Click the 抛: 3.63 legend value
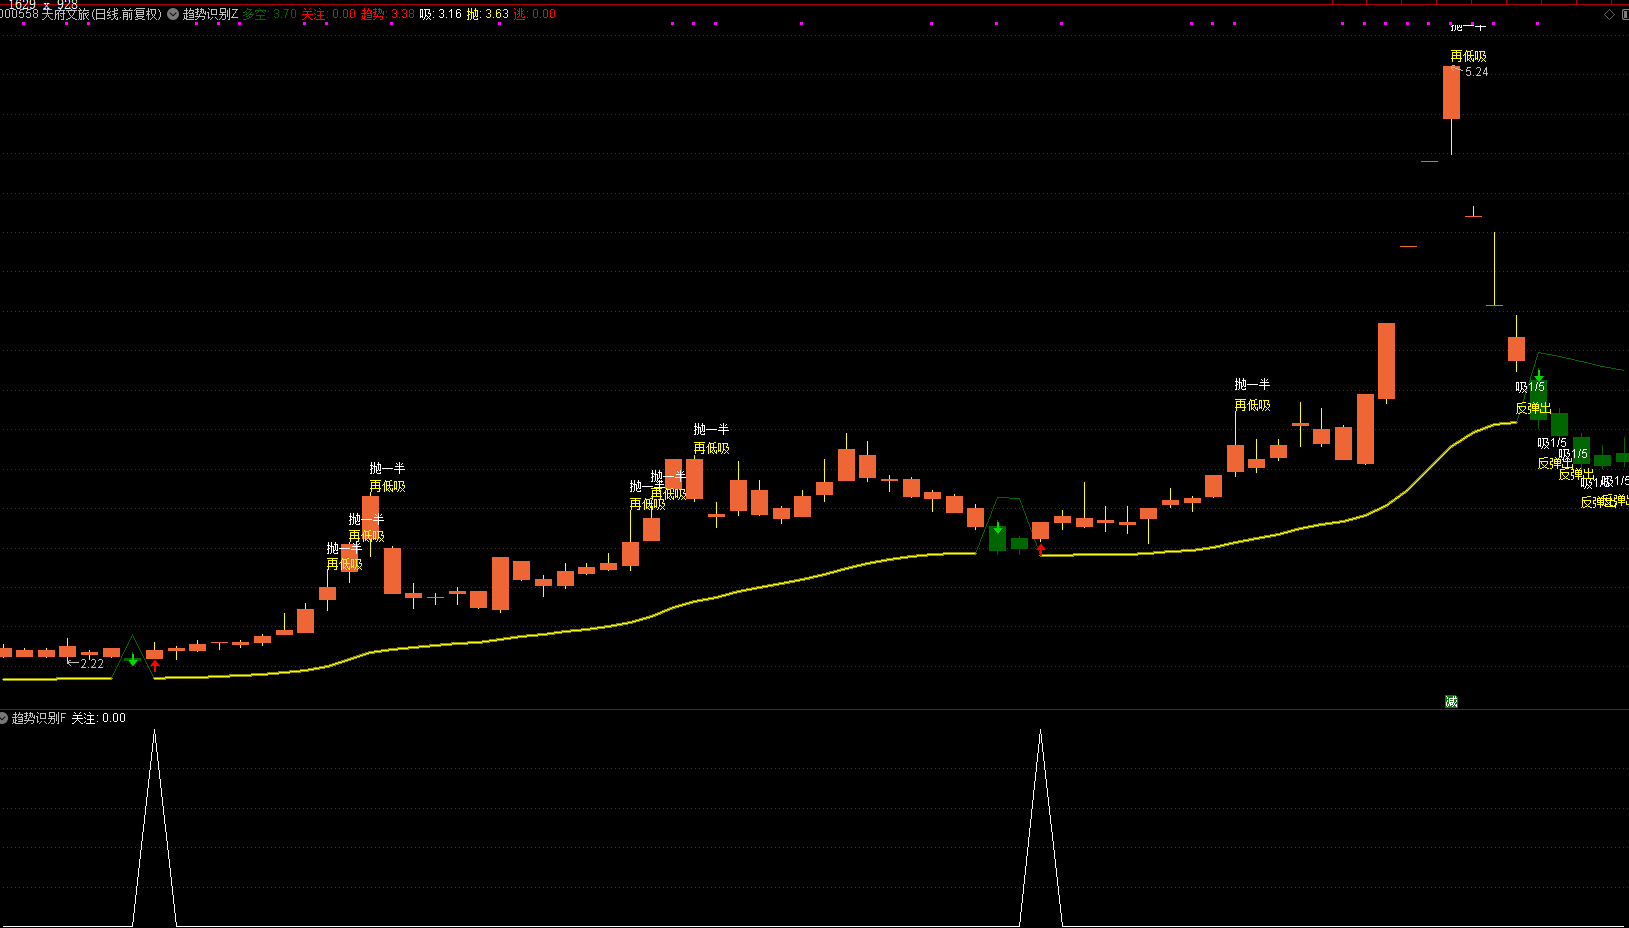The image size is (1629, 928). tap(488, 14)
